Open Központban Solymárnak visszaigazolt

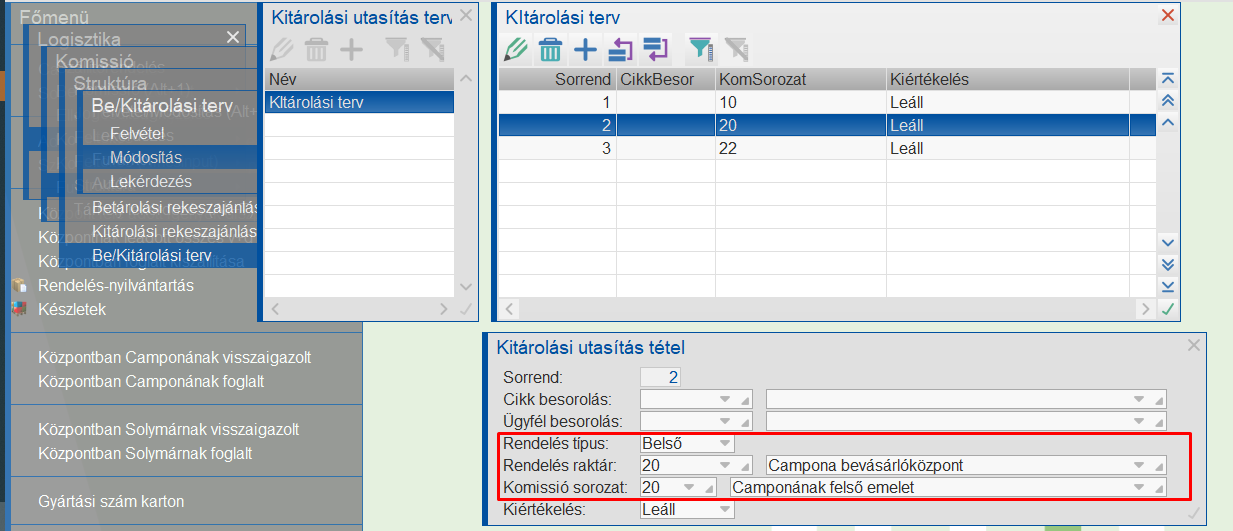(x=168, y=430)
